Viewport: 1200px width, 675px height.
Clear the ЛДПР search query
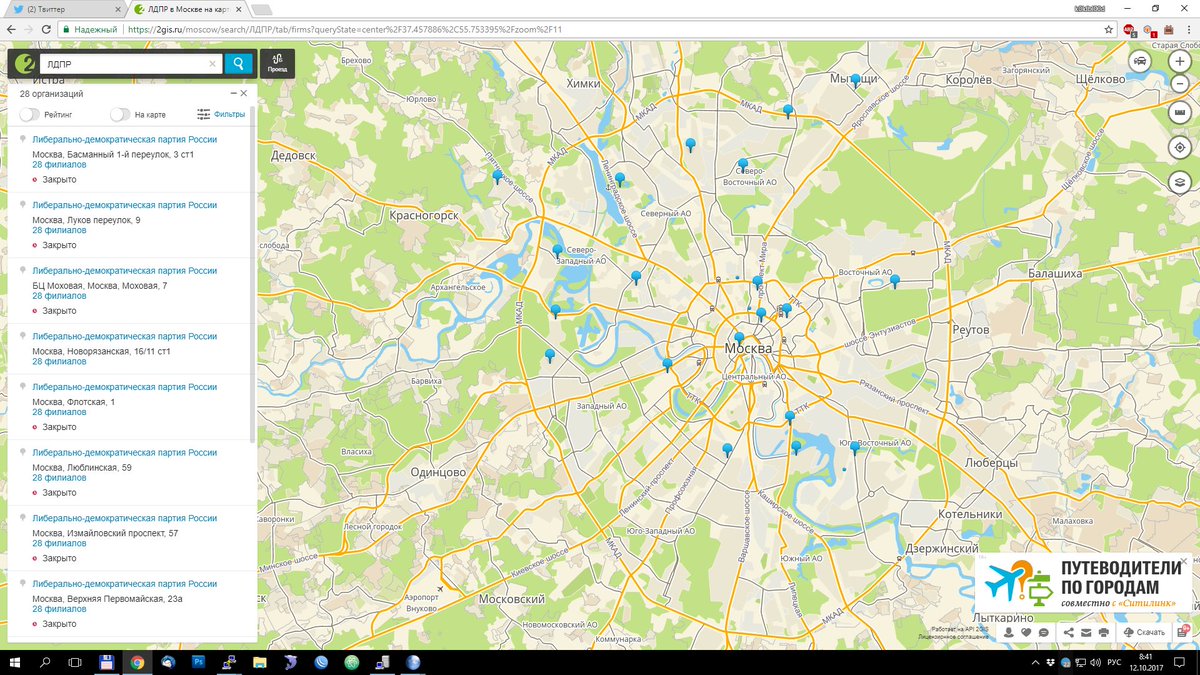(x=212, y=64)
